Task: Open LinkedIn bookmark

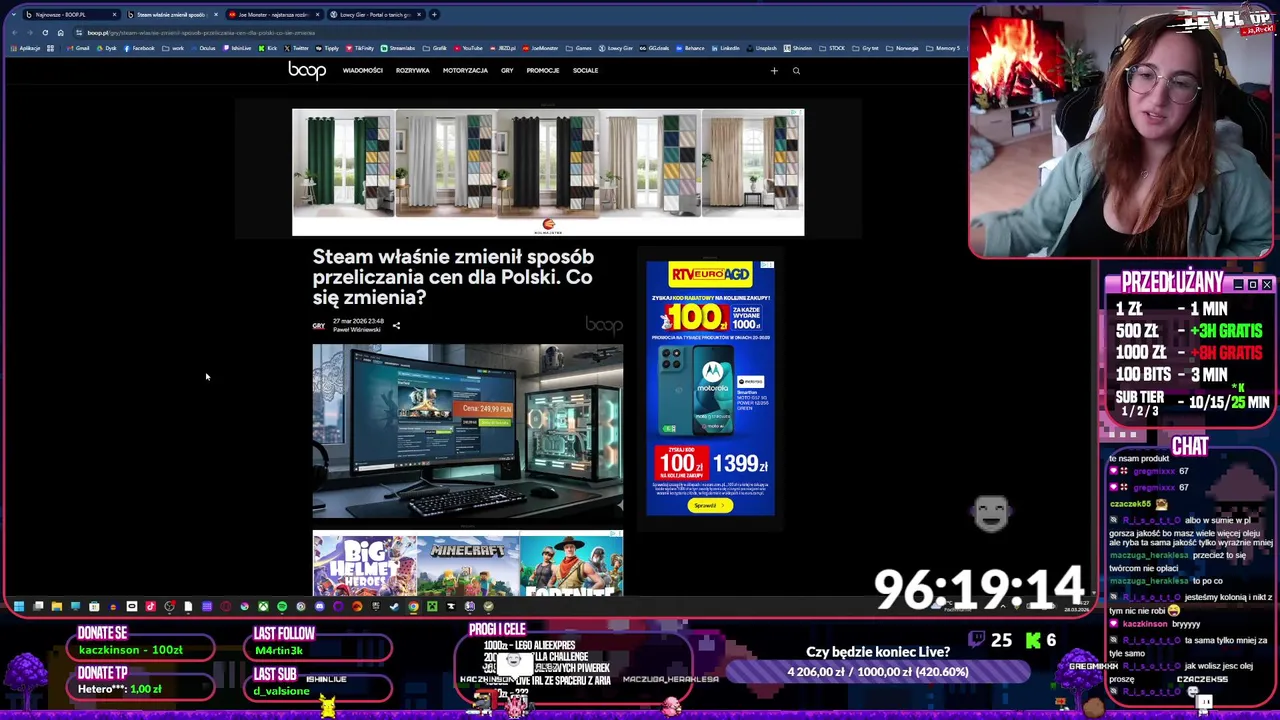Action: coord(726,48)
